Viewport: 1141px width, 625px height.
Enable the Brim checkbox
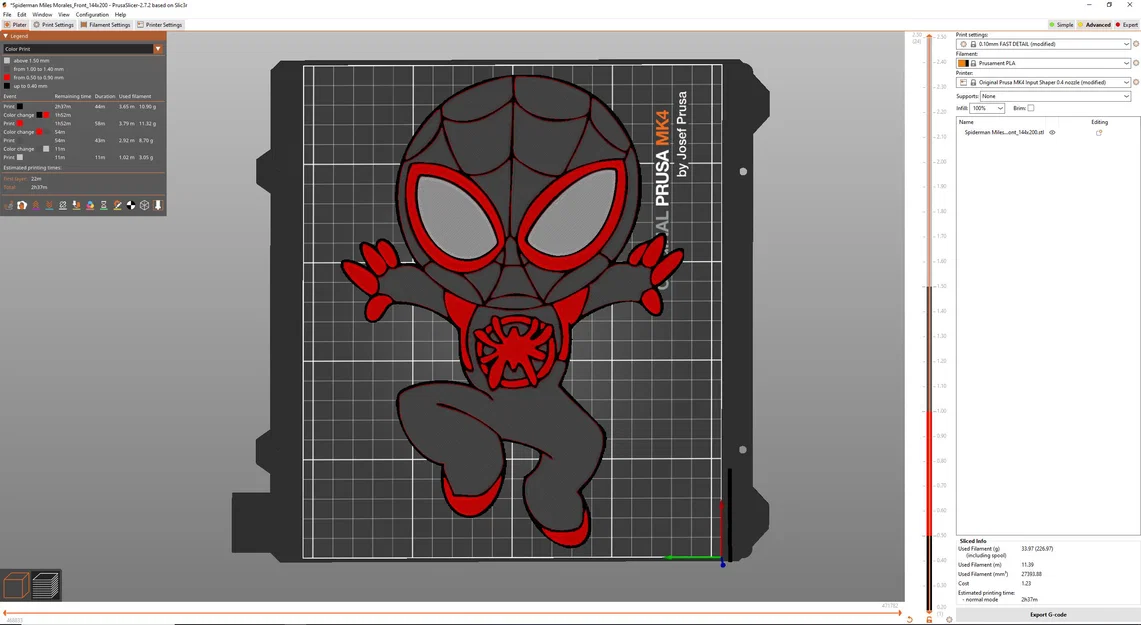(1030, 108)
